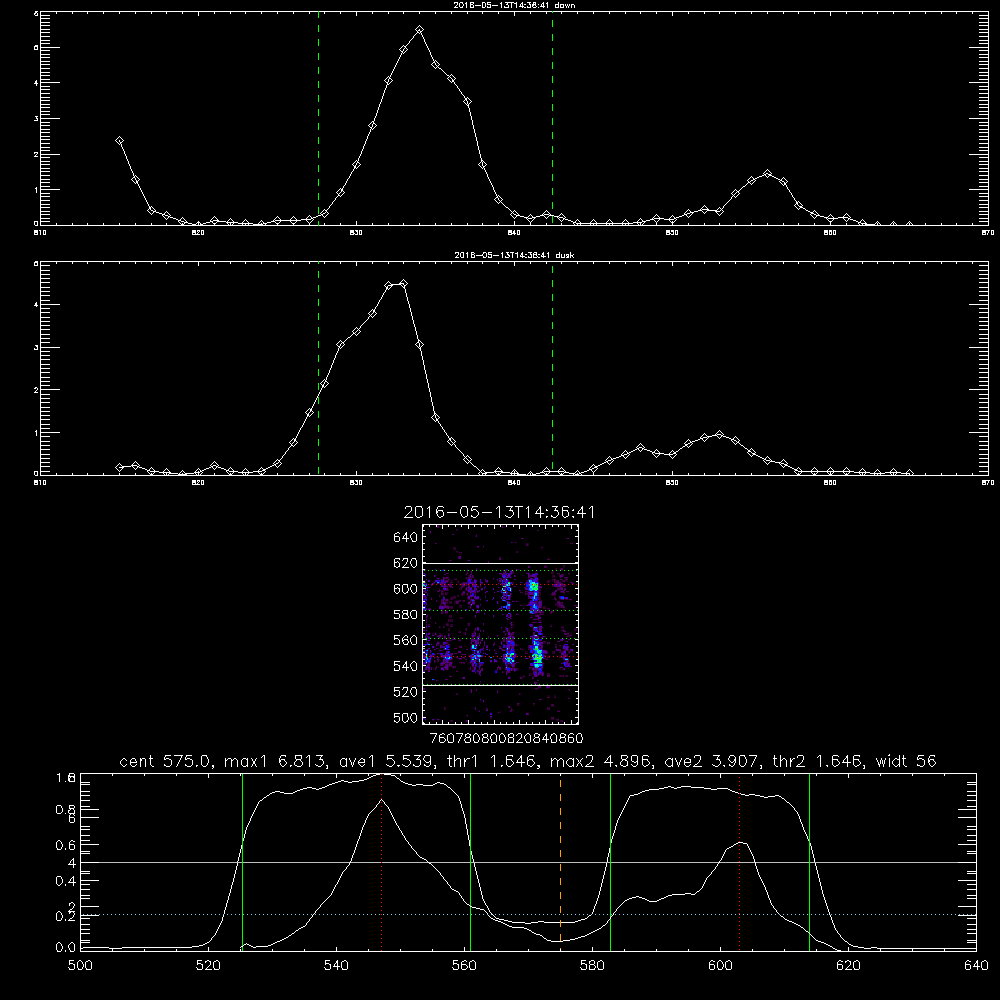The height and width of the screenshot is (1000, 1000).
Task: Click bottom plot x-axis label '600'
Action: point(720,966)
